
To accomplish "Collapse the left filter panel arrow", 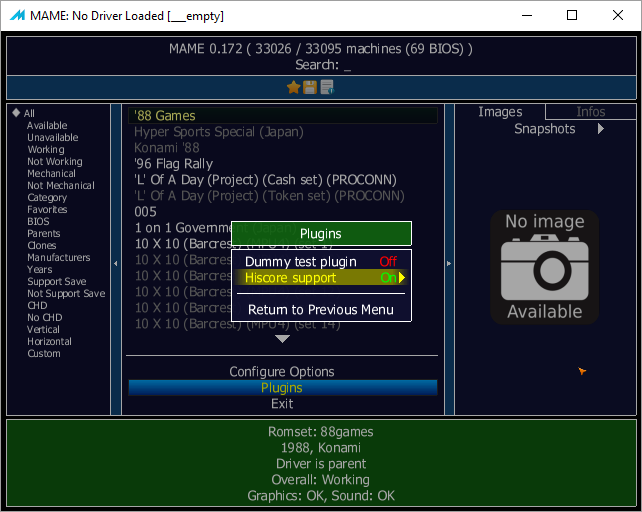I will click(x=116, y=263).
